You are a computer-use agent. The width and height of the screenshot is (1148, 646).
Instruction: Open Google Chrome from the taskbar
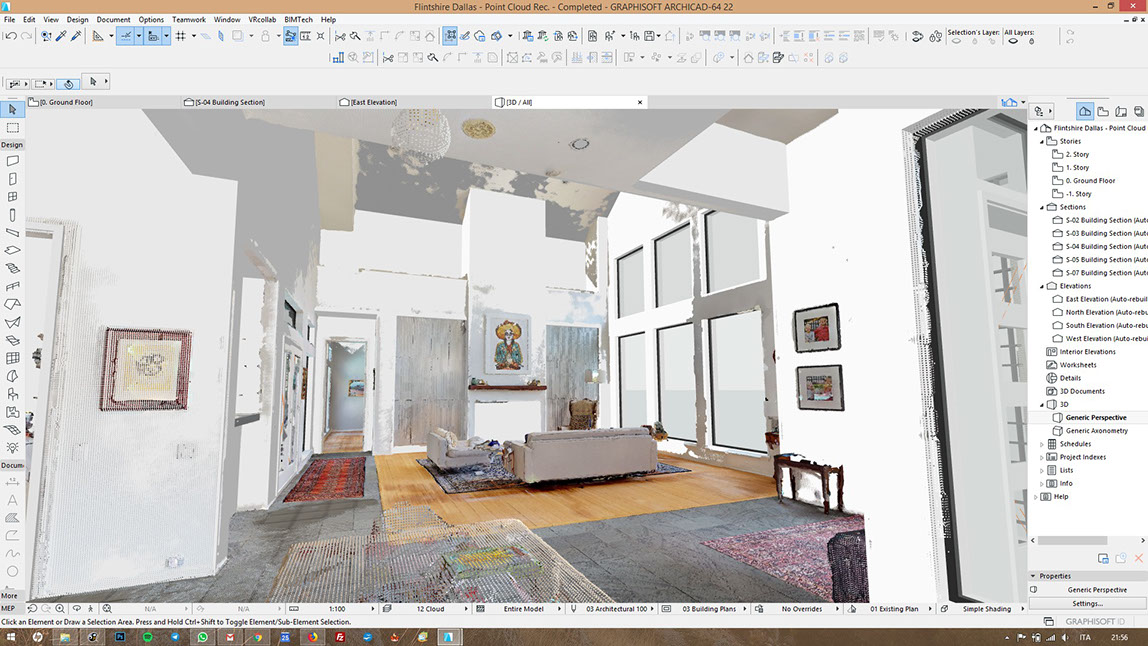(258, 637)
